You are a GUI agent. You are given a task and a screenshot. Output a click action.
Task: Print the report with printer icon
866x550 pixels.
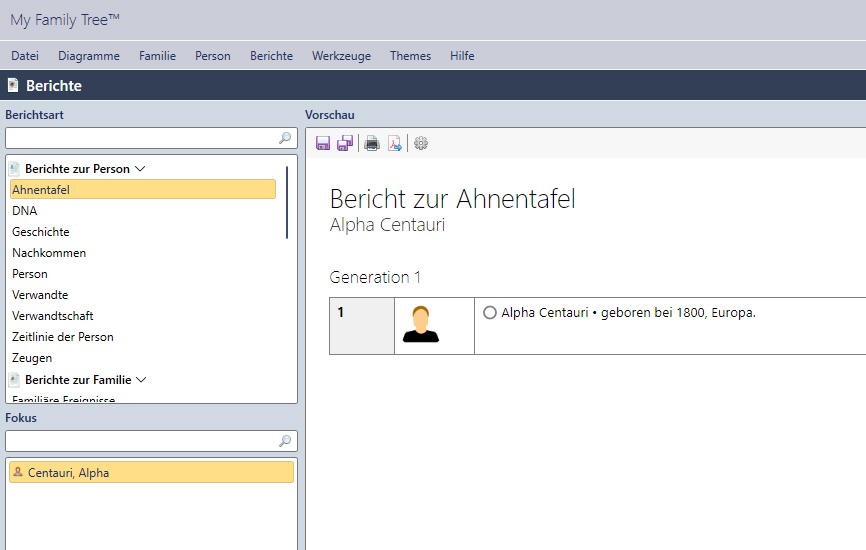tap(372, 143)
